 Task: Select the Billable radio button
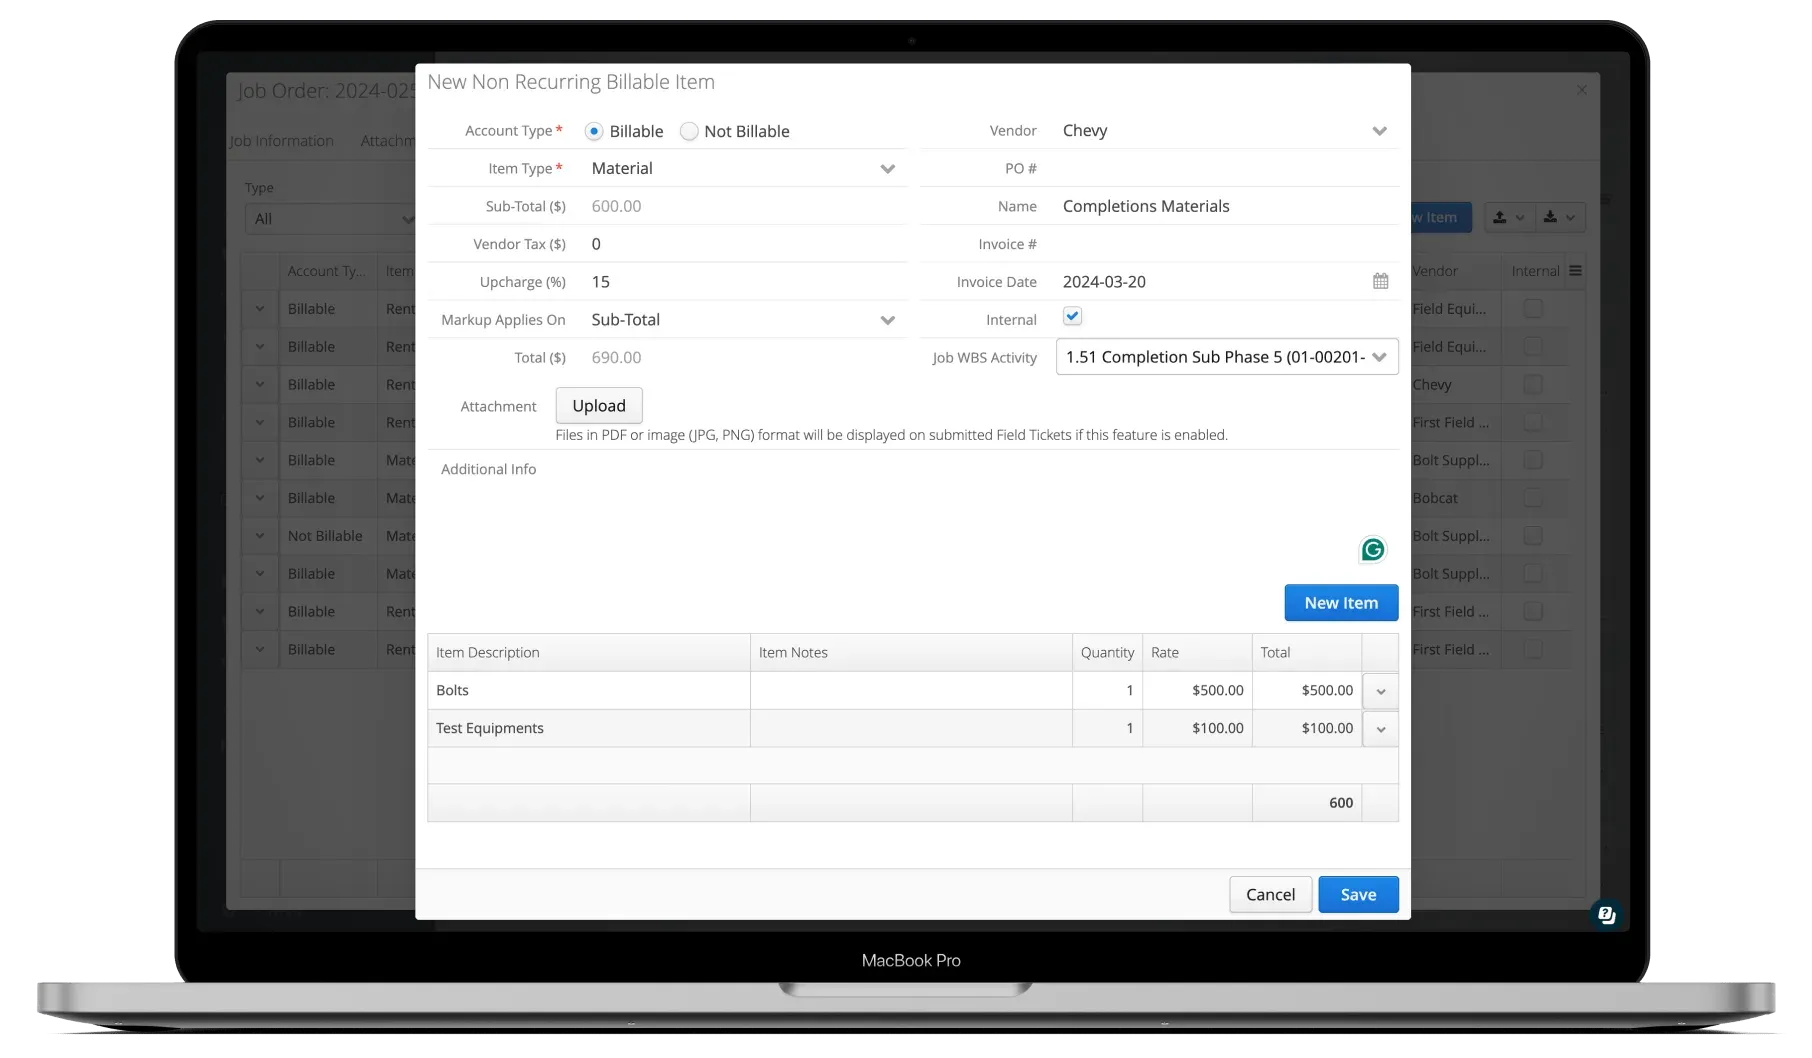point(595,131)
